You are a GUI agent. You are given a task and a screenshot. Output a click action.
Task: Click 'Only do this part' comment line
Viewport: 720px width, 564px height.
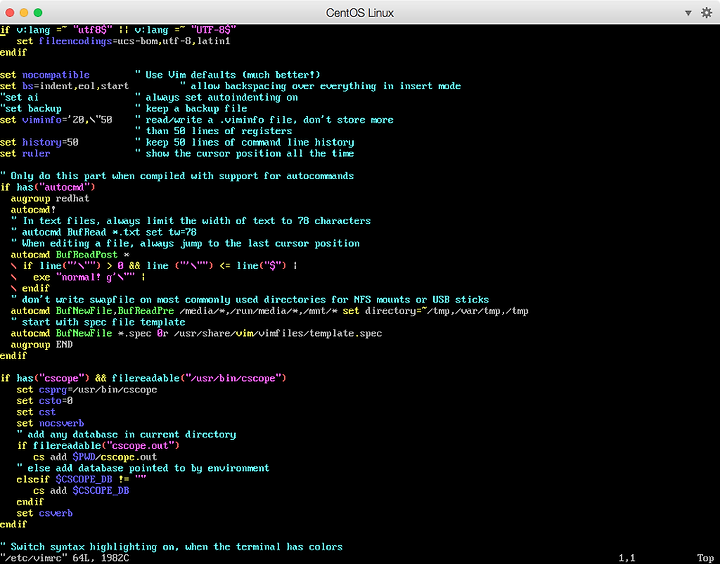(177, 176)
